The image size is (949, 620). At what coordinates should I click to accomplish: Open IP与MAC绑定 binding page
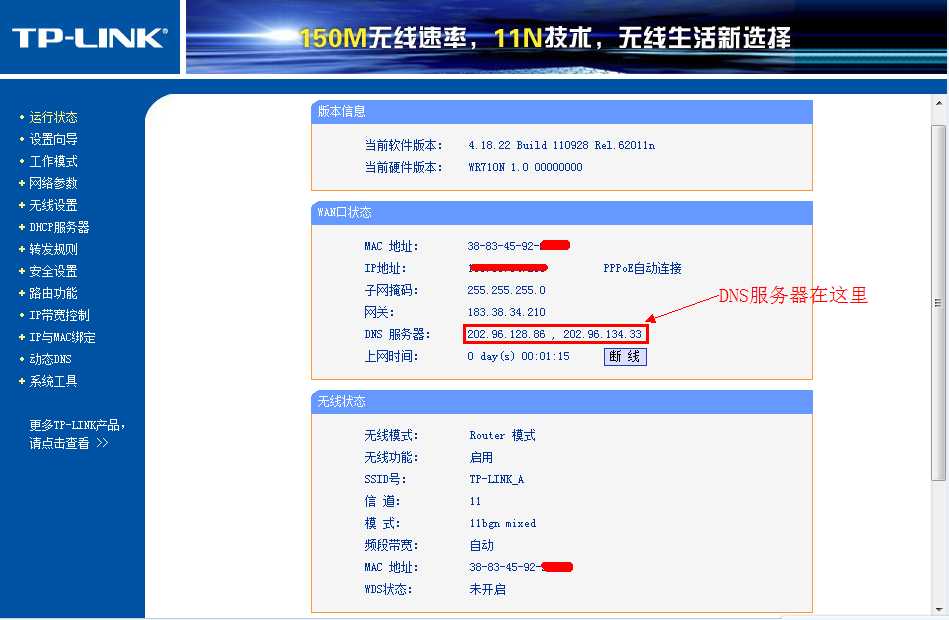point(63,337)
